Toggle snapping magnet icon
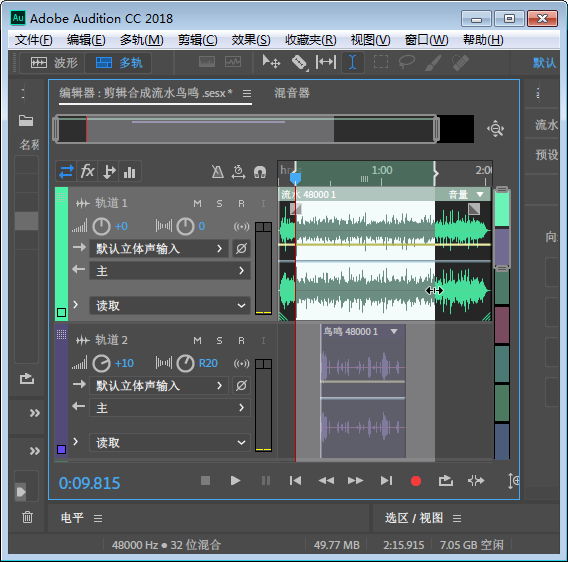This screenshot has width=568, height=562. click(260, 172)
